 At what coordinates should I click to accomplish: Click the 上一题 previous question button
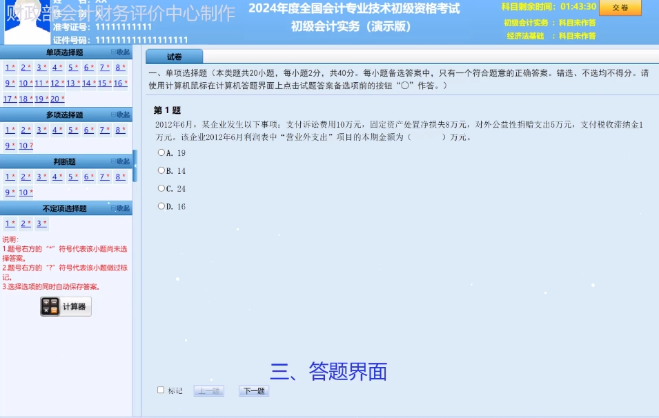pyautogui.click(x=209, y=391)
